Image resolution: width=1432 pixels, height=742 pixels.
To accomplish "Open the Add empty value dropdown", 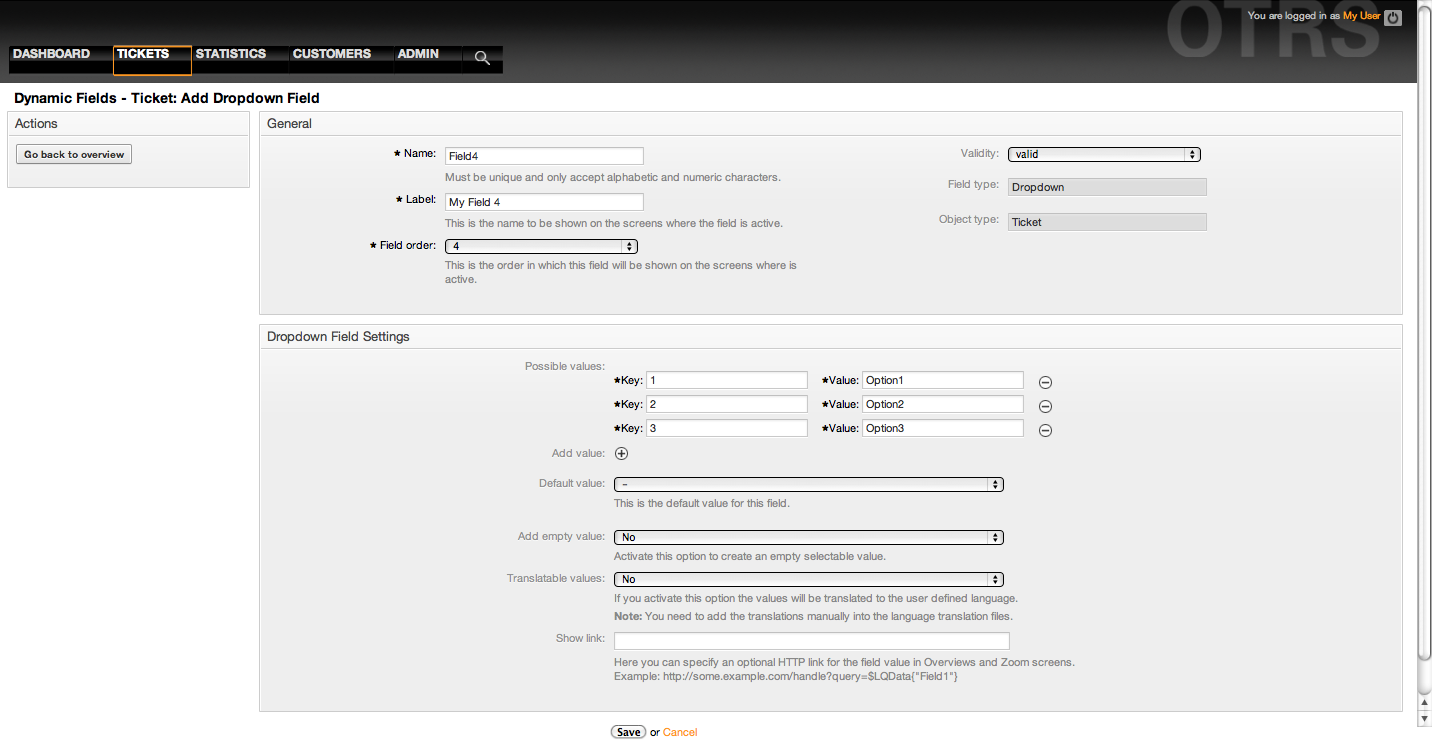I will pyautogui.click(x=808, y=537).
